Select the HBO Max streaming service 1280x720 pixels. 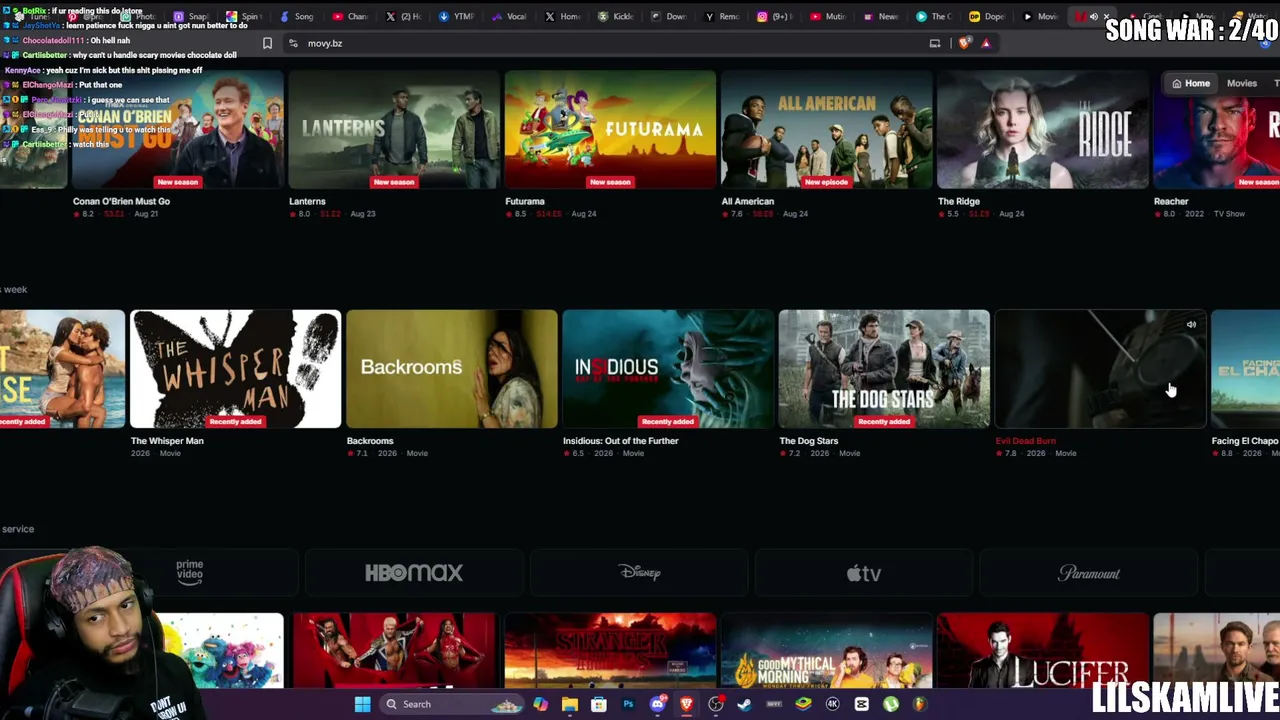414,573
